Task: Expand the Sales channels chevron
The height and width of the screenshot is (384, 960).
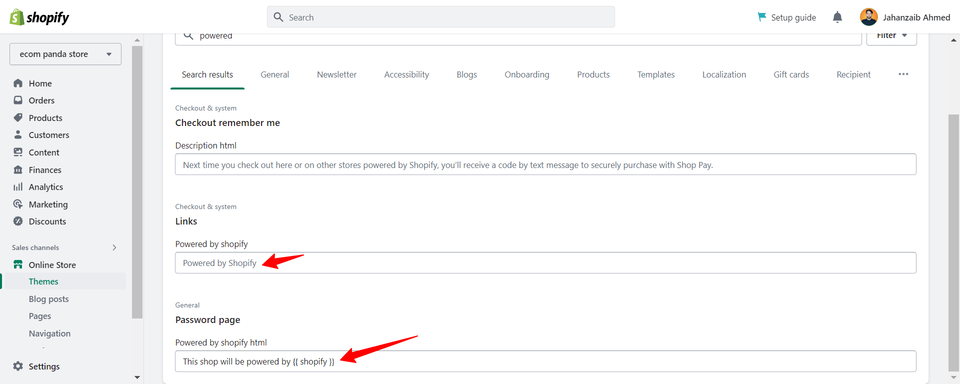Action: click(114, 247)
